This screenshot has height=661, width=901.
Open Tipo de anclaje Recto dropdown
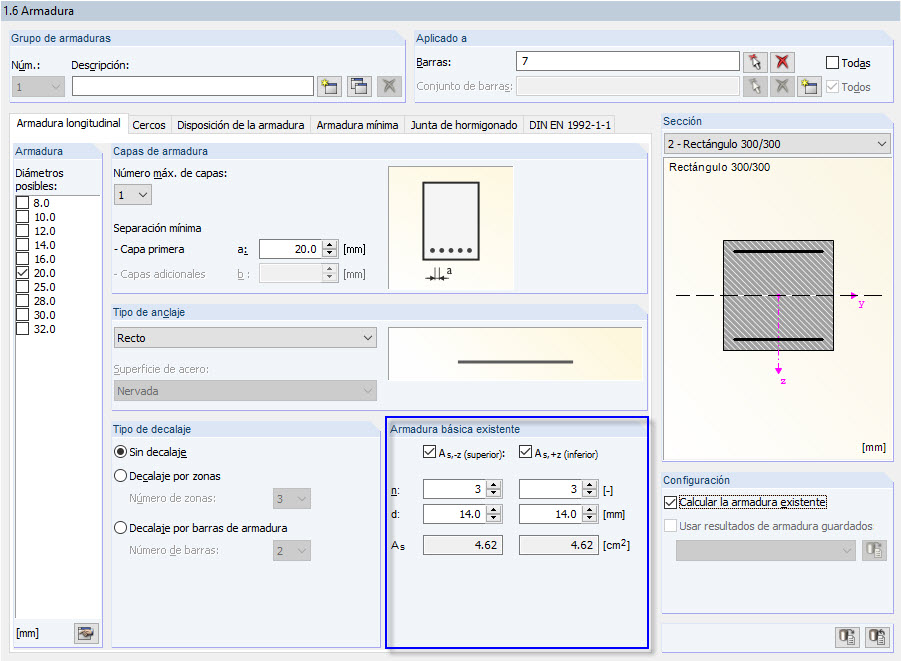click(245, 337)
